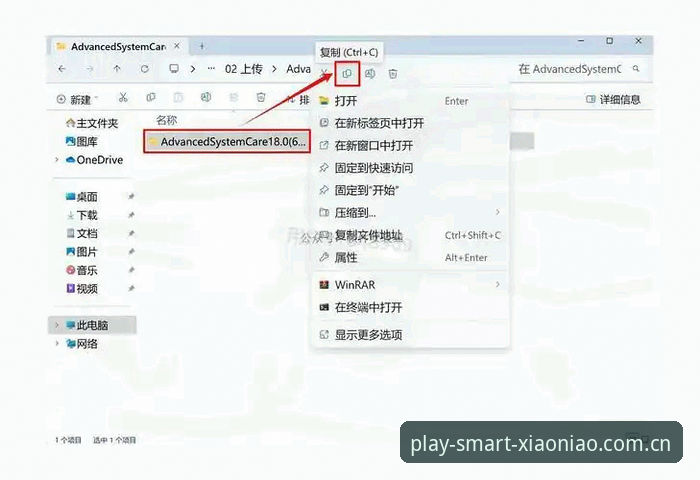700x480 pixels.
Task: Choose 在终端中打开
Action: point(411,307)
